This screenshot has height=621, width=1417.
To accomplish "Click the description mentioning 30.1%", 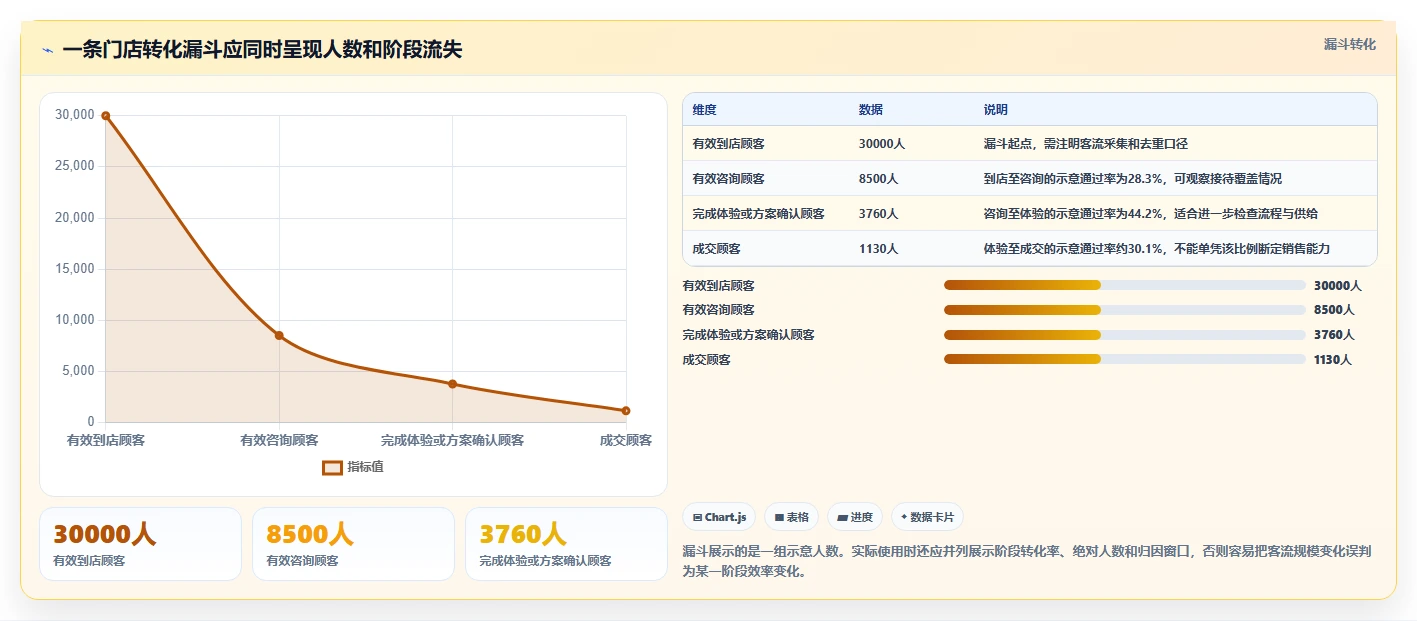I will [1175, 249].
